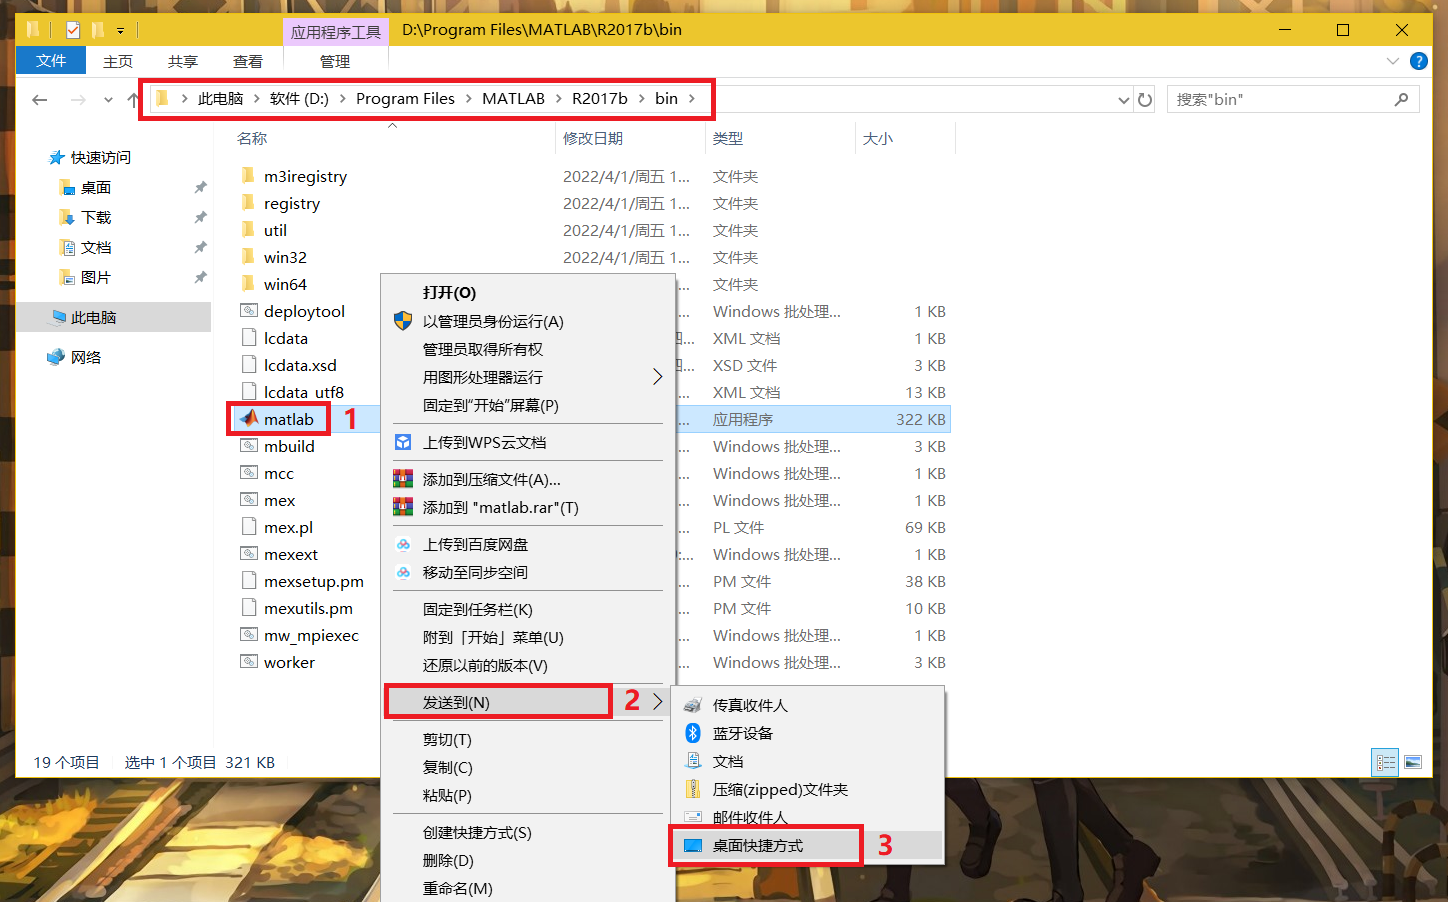
Task: Click the back navigation arrow
Action: point(40,100)
